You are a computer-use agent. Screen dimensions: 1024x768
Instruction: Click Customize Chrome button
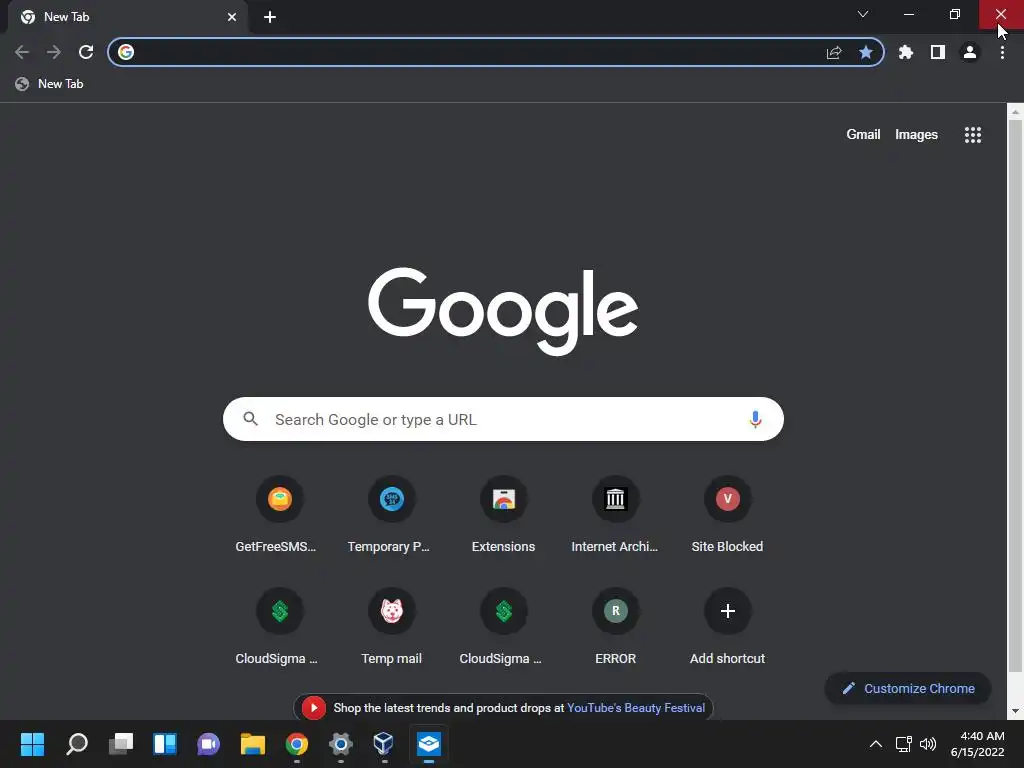point(908,688)
